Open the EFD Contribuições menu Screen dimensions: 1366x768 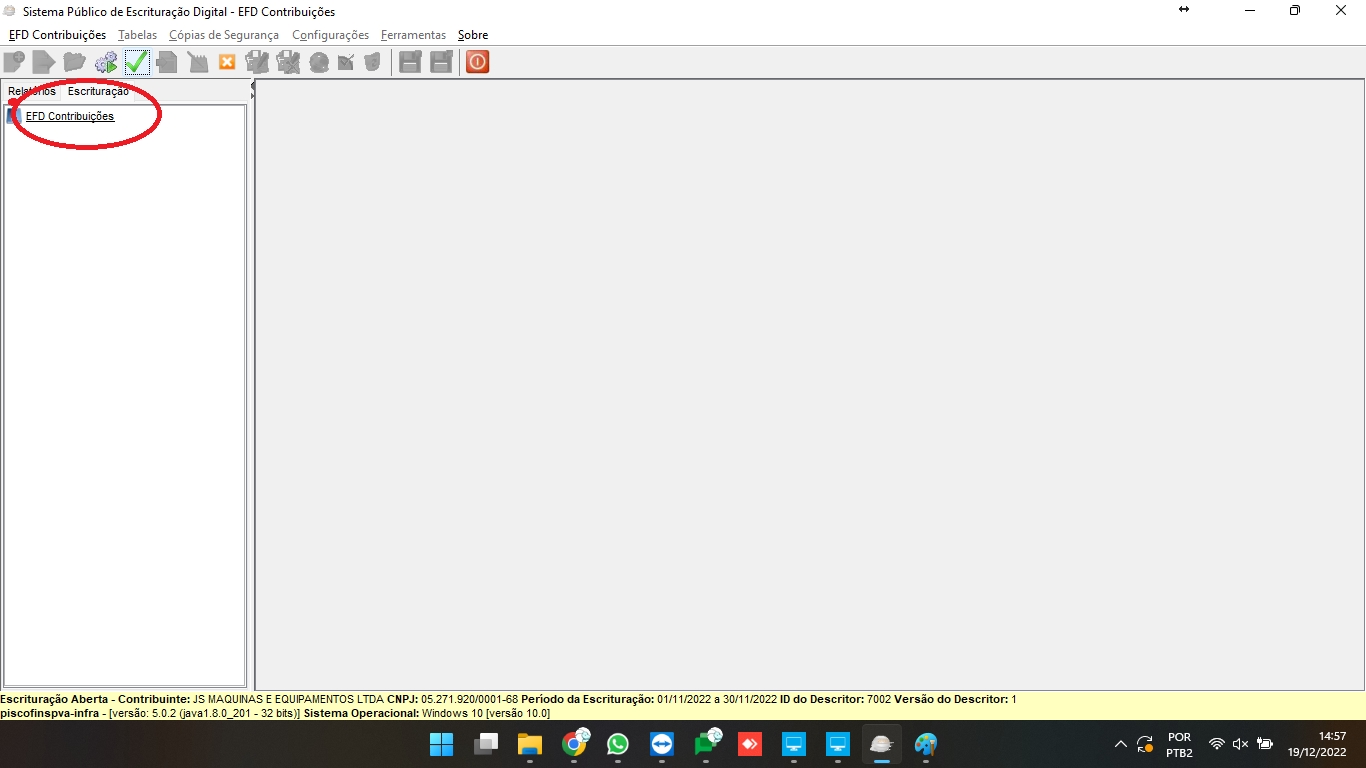click(x=57, y=35)
